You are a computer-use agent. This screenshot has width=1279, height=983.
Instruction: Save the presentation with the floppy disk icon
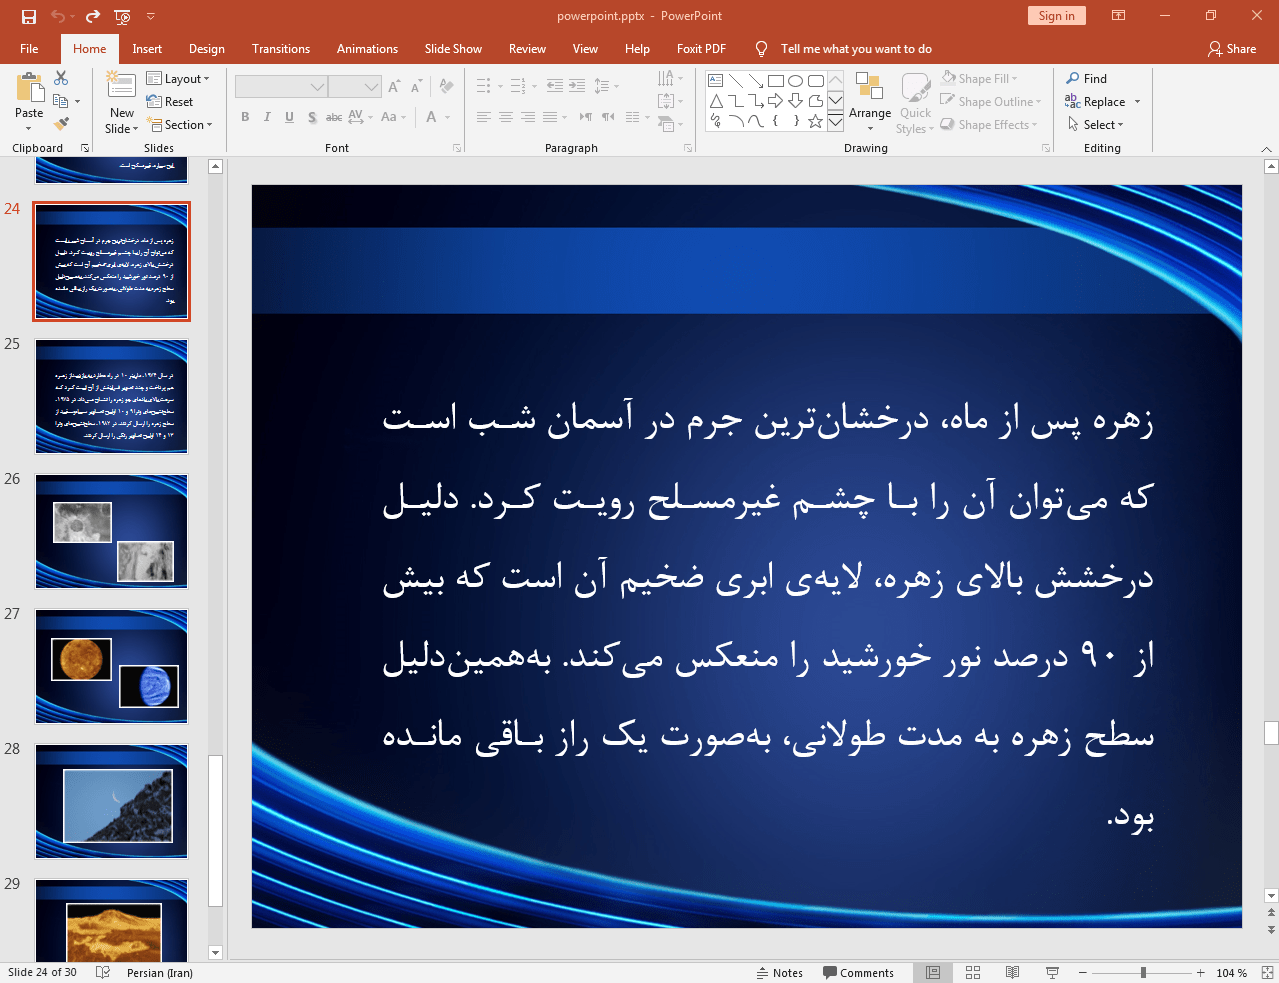pos(29,16)
